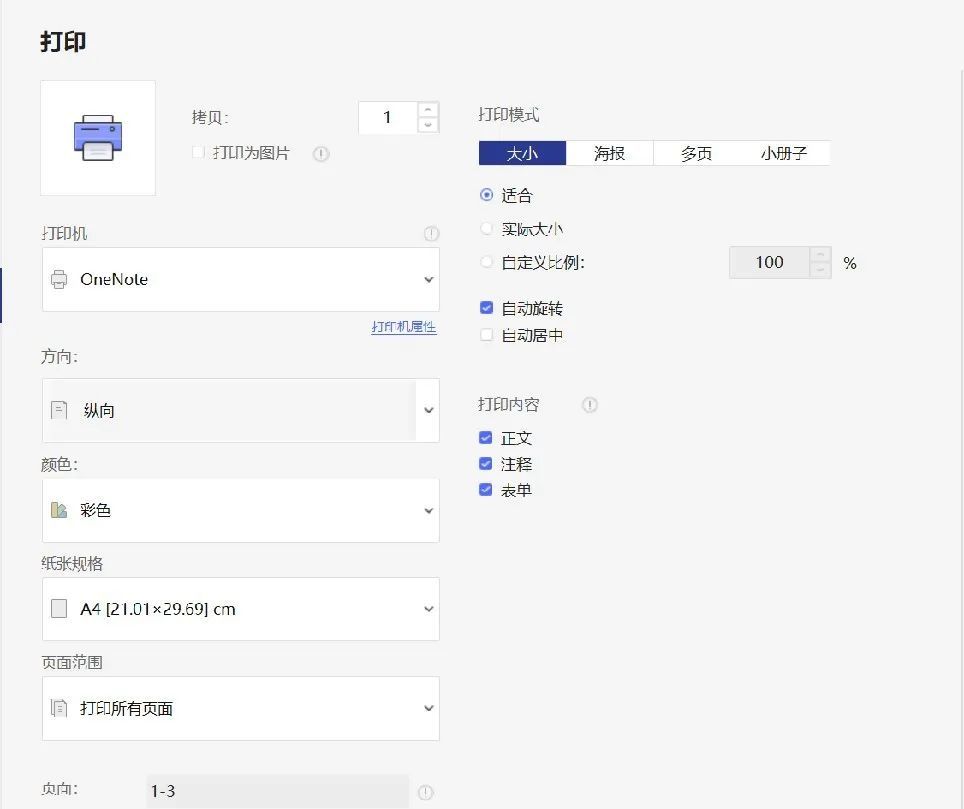Click the portrait page icon beside 纵向
Image resolution: width=964 pixels, height=809 pixels.
(x=59, y=410)
